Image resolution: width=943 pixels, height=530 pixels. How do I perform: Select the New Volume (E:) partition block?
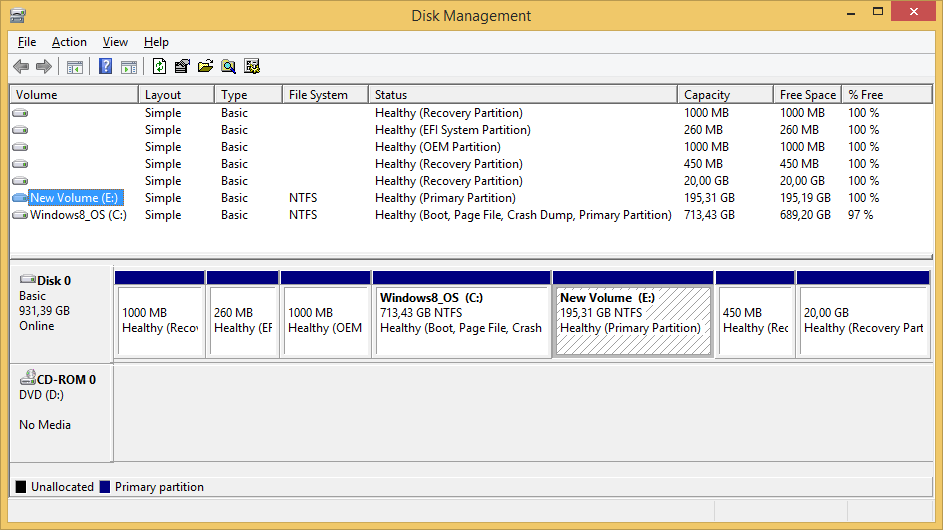(632, 320)
